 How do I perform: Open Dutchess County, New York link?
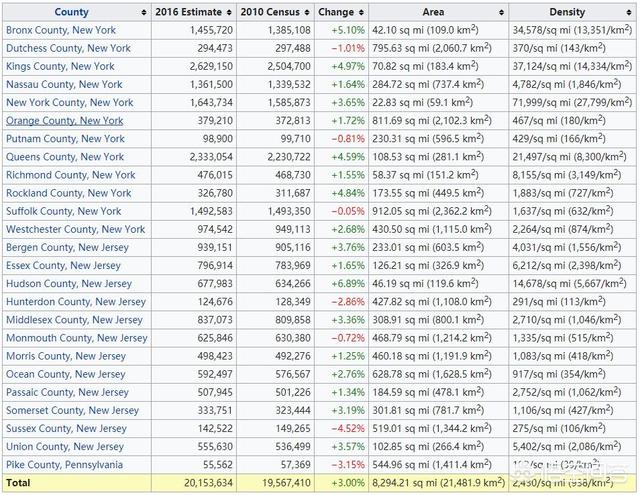(68, 48)
